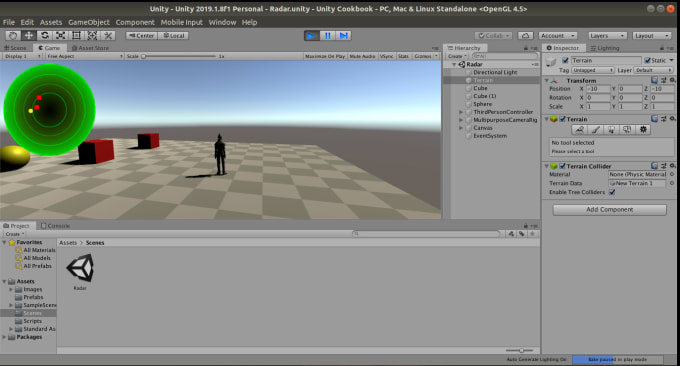Select the Move tool
Viewport: 680px width, 366px height.
pos(29,36)
